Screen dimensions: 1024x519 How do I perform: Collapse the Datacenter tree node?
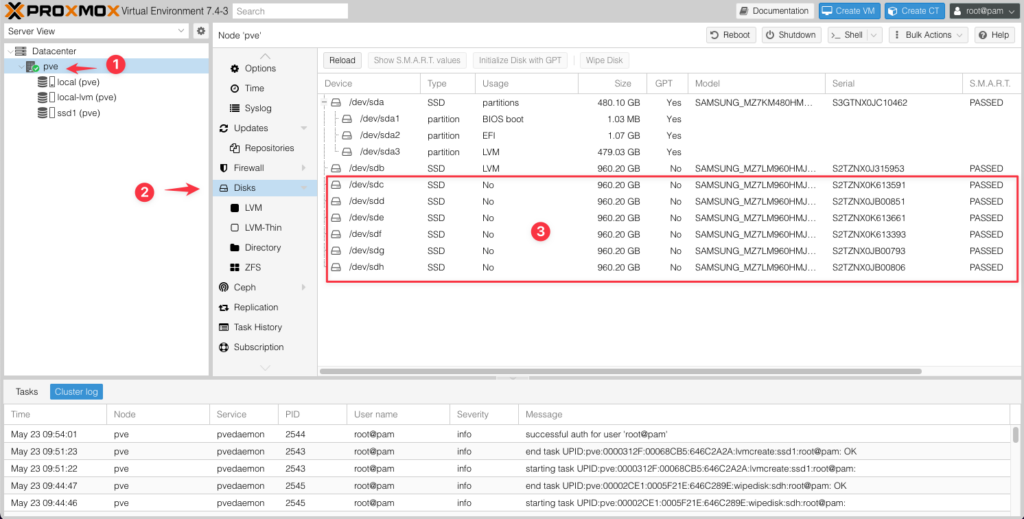[10, 51]
